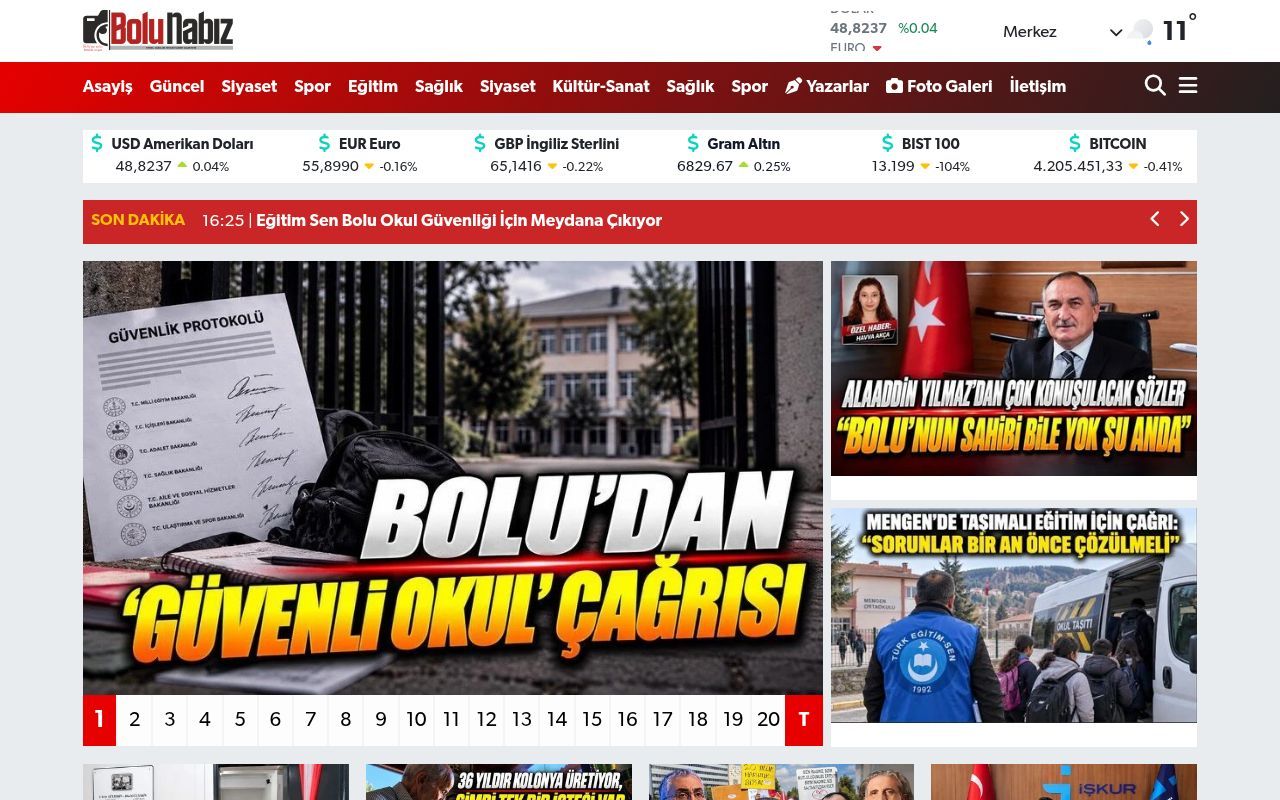Click the DOLAR rate 48,8237 in header
The height and width of the screenshot is (800, 1280).
point(858,28)
